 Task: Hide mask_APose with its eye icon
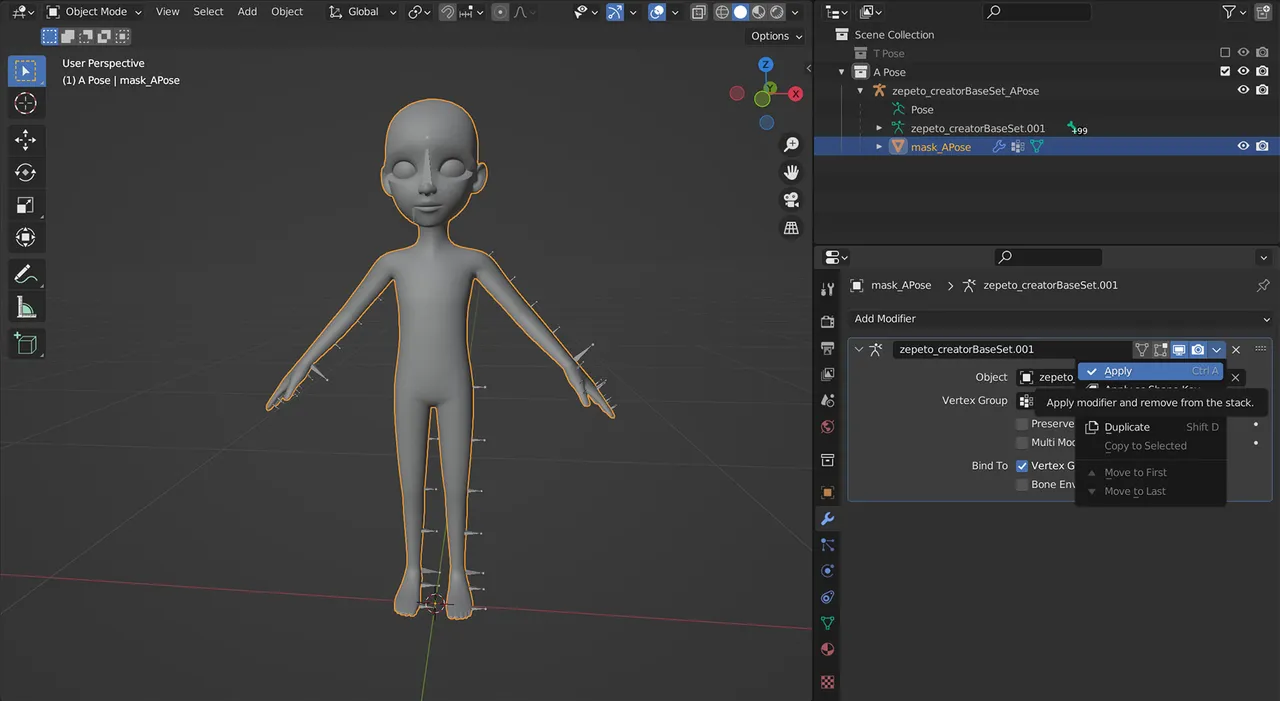pyautogui.click(x=1243, y=146)
